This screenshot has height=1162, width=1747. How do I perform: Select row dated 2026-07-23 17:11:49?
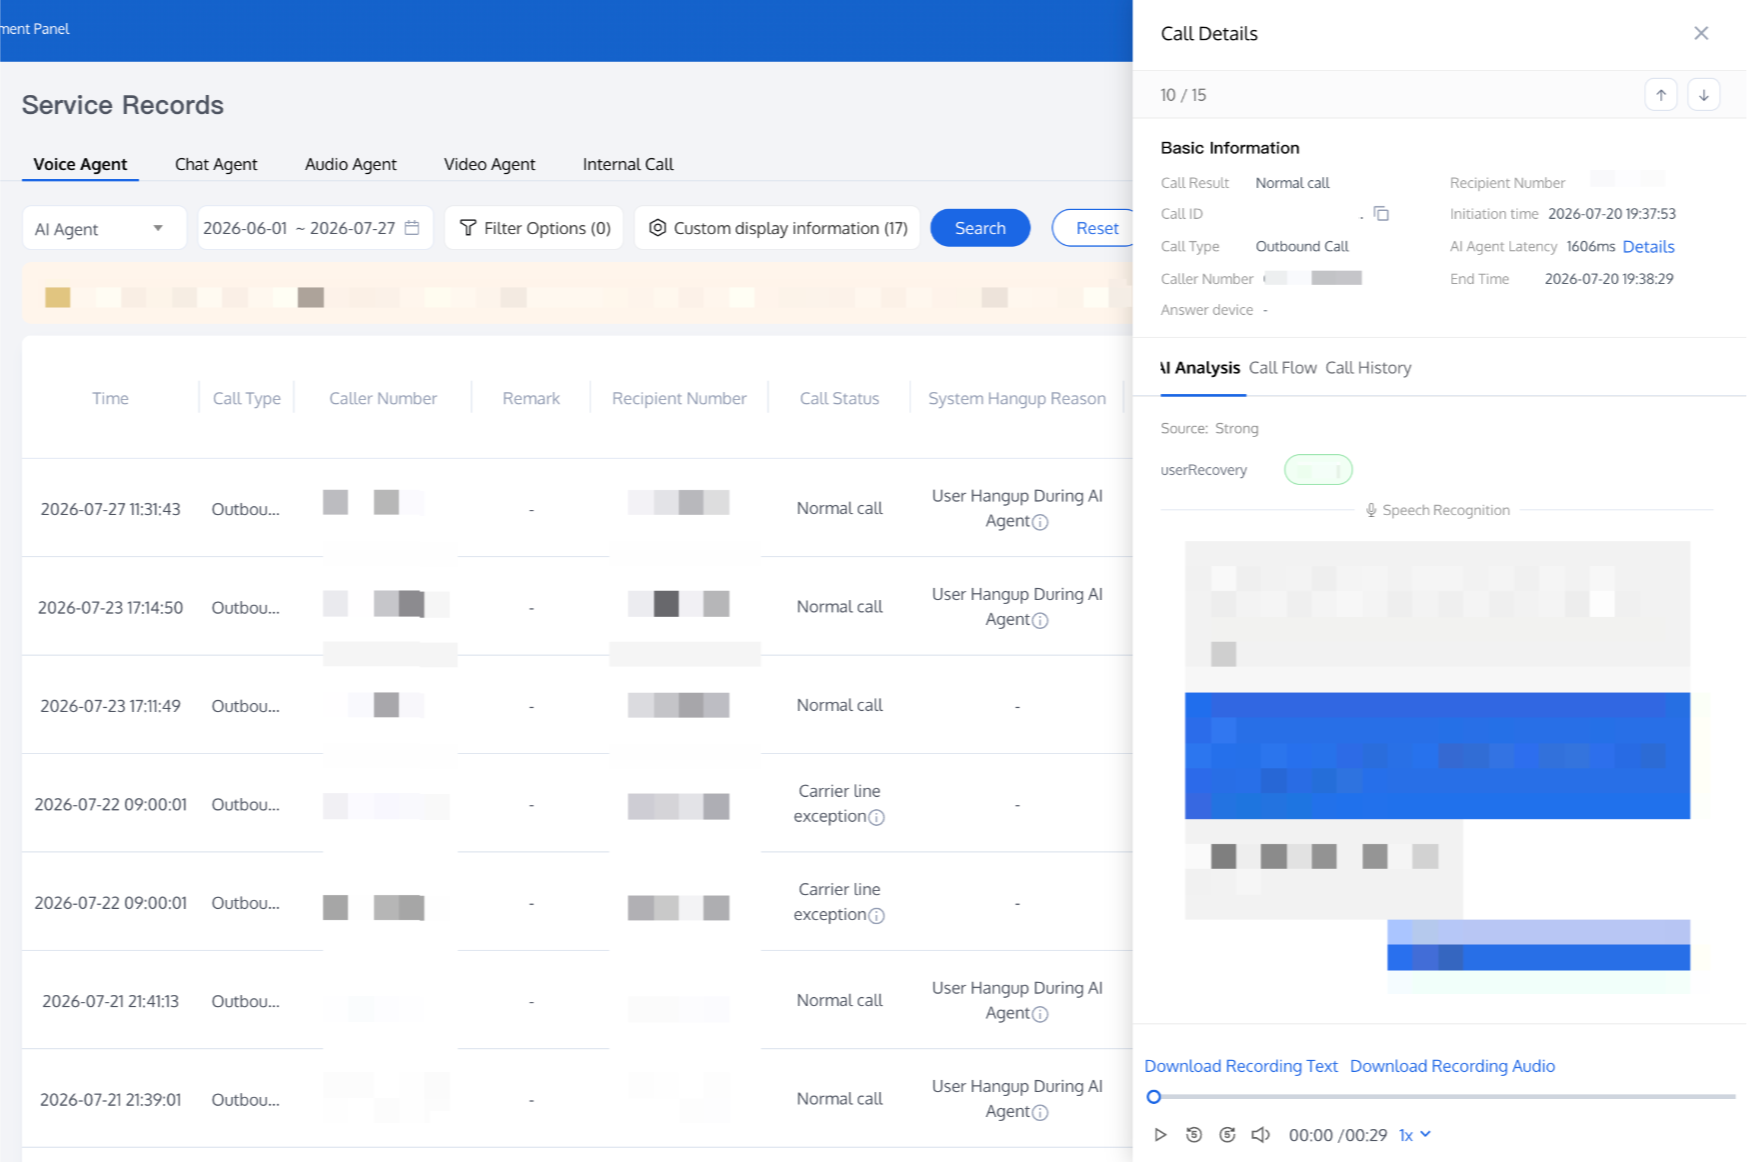click(577, 705)
